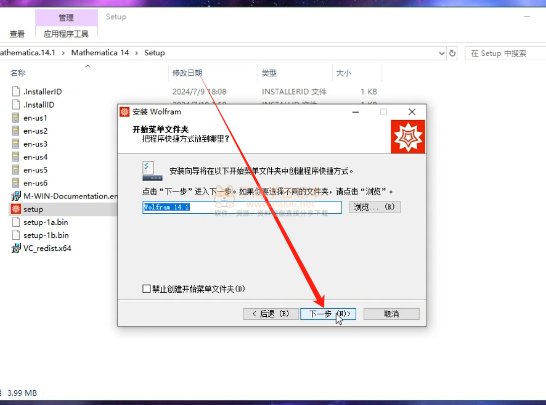Click the Browse button for folder

[x=375, y=207]
